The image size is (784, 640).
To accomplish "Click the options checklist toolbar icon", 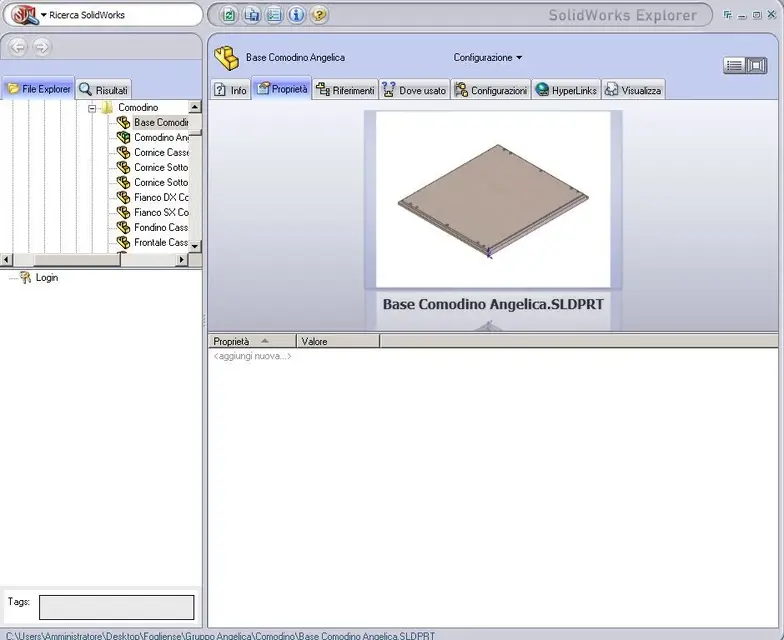I will point(274,15).
